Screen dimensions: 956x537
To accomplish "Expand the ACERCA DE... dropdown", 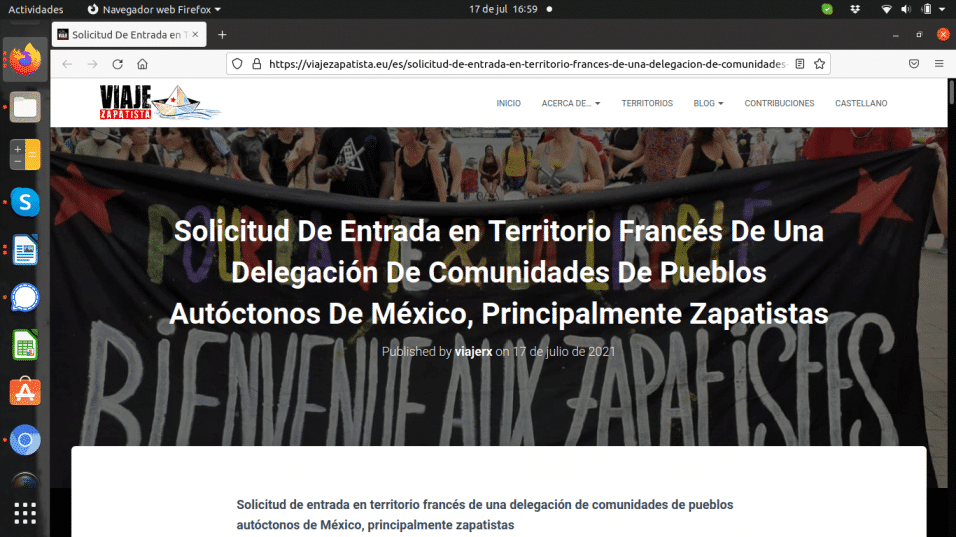I will click(x=571, y=104).
